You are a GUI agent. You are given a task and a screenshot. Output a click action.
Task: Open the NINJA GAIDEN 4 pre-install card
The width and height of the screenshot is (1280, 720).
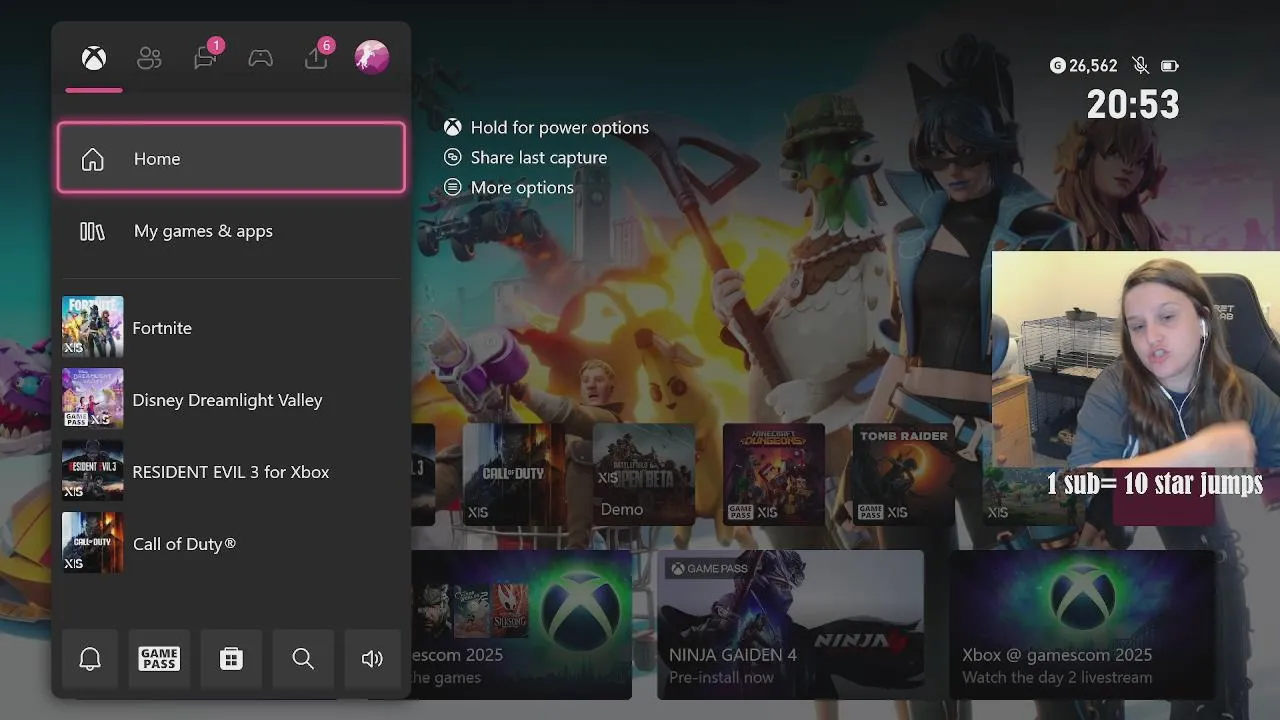791,624
